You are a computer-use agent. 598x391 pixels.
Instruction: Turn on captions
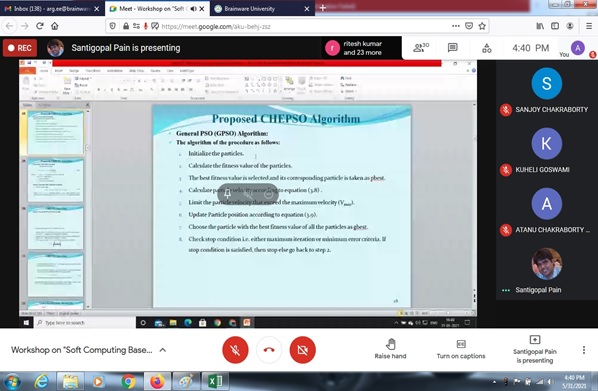[x=461, y=349]
